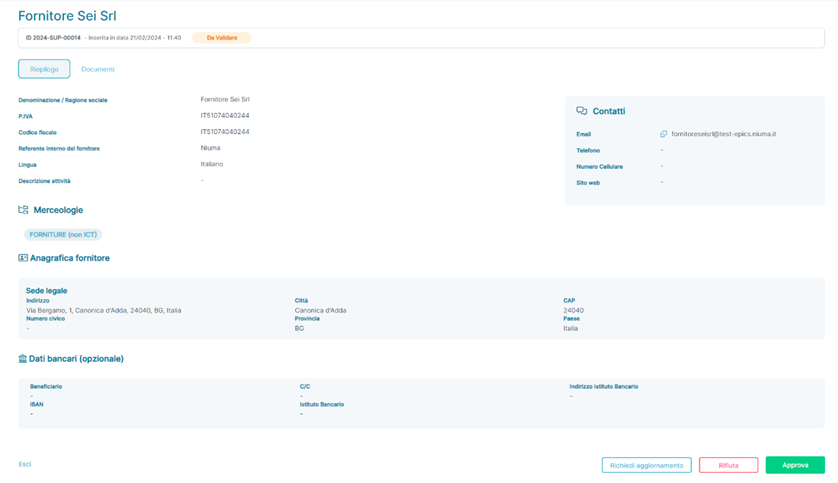The height and width of the screenshot is (483, 838).
Task: Click the Città value Canonica d'Adda
Action: click(x=320, y=310)
